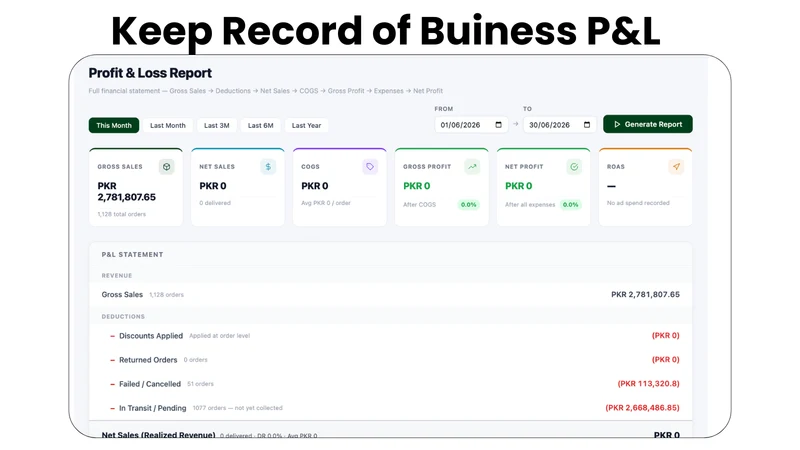Click the Net Sales PKR 0 card value

pos(213,186)
